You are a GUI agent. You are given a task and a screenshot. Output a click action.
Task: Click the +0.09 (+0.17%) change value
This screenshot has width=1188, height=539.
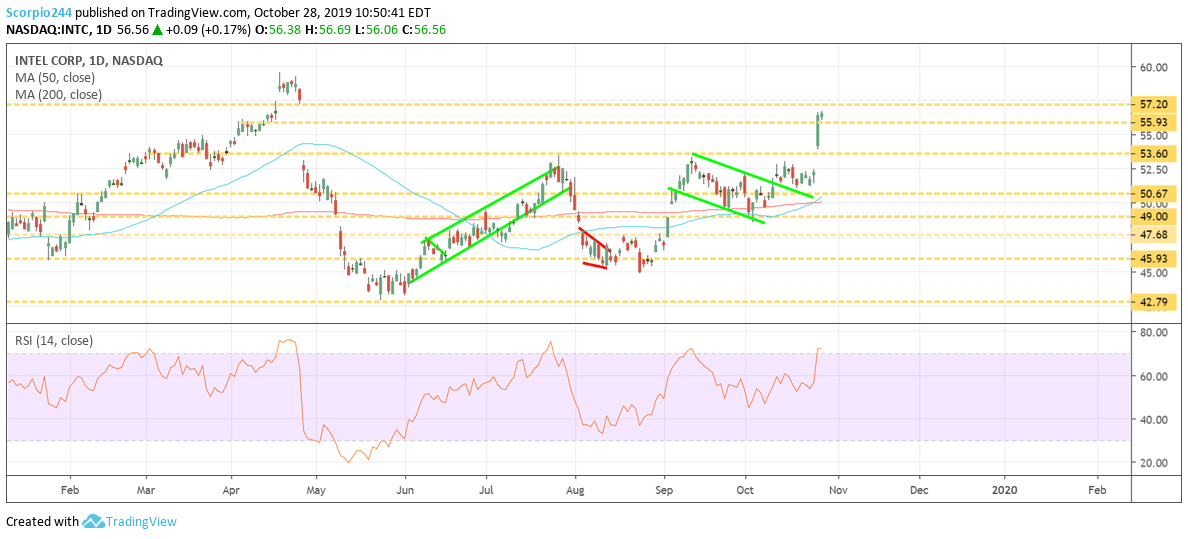pyautogui.click(x=208, y=31)
